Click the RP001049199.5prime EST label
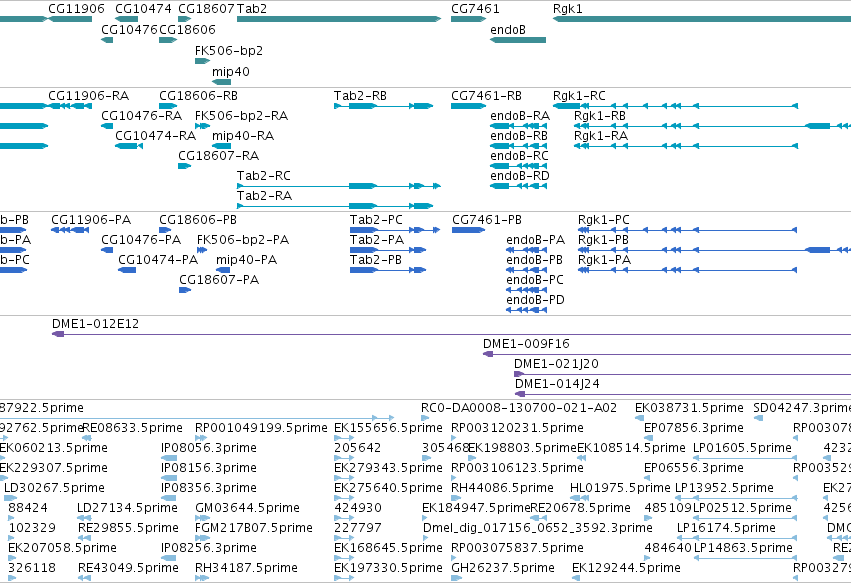This screenshot has height=583, width=851. 262,429
